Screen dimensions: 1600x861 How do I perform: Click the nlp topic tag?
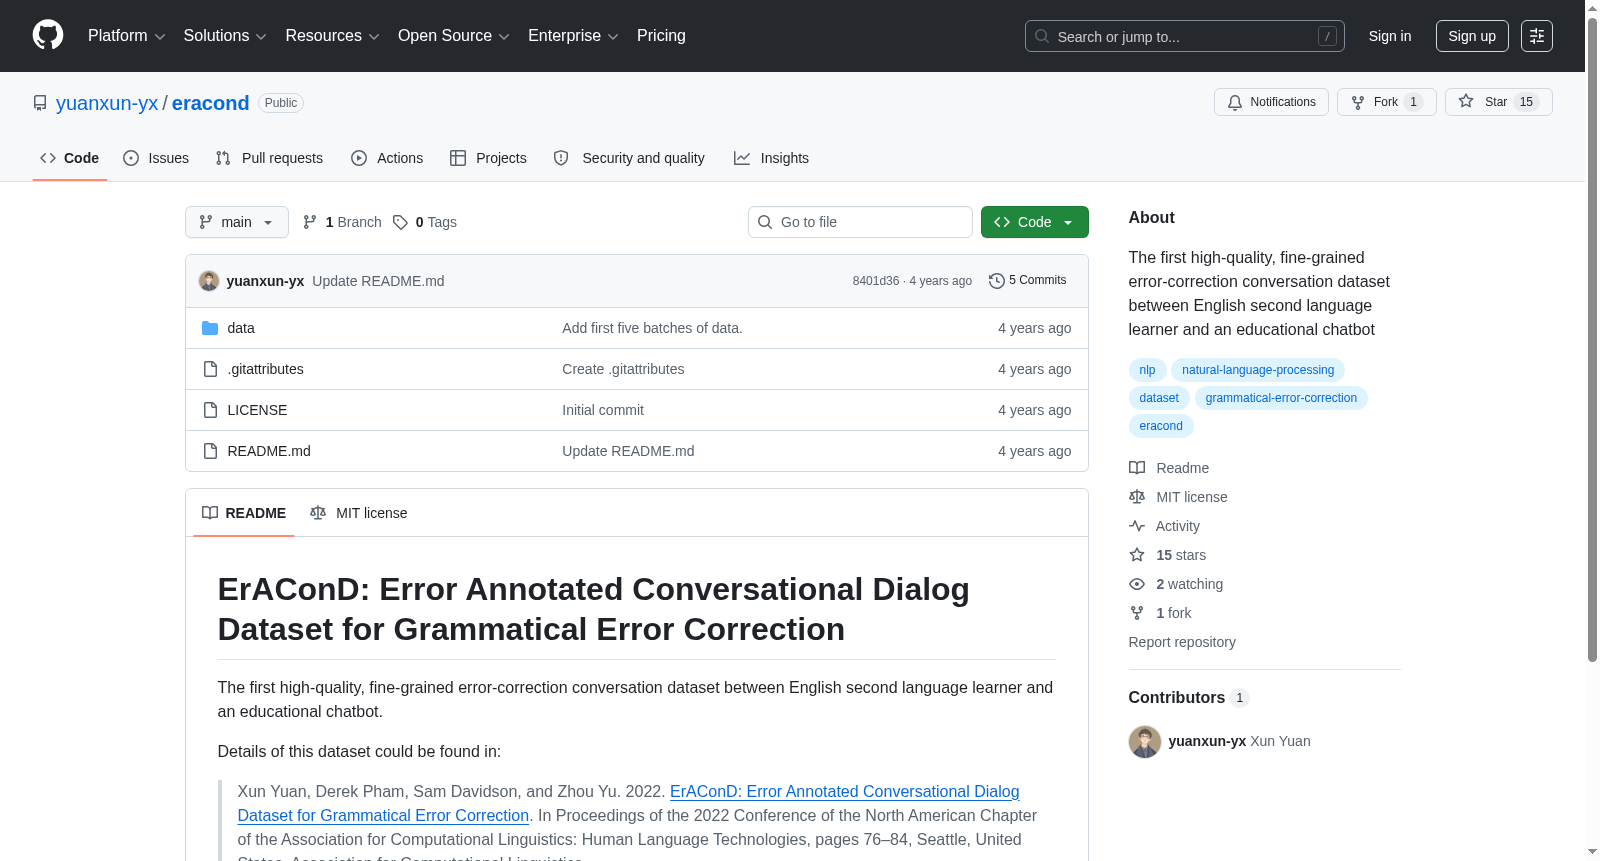coord(1147,370)
